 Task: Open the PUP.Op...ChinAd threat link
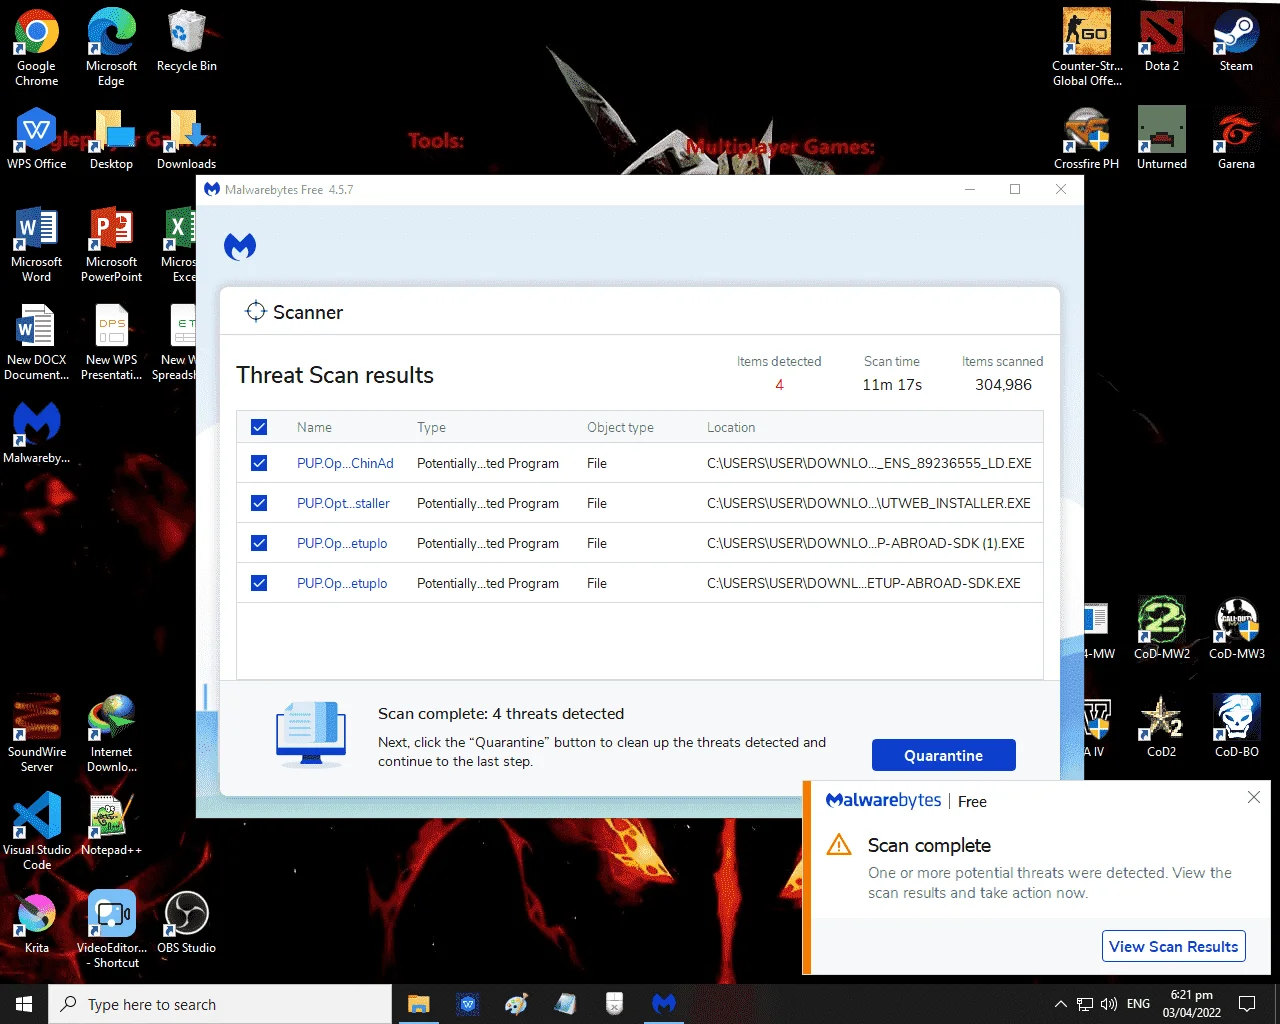(345, 463)
